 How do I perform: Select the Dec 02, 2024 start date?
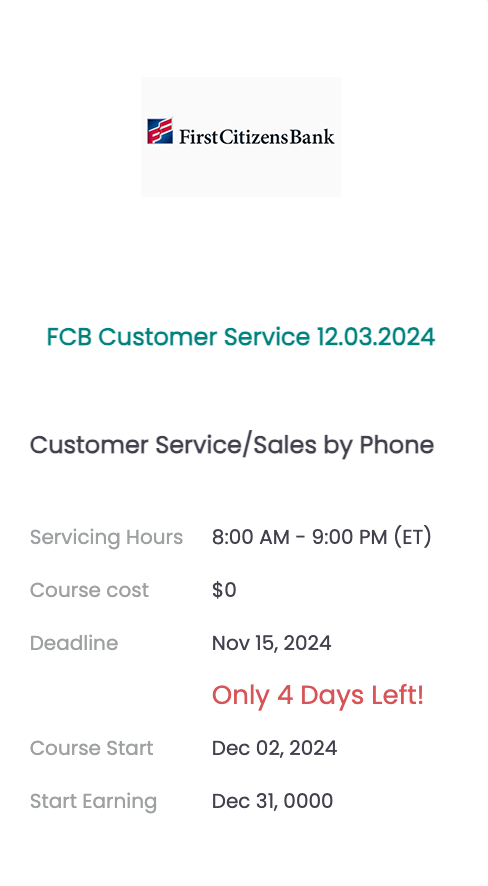coord(274,748)
